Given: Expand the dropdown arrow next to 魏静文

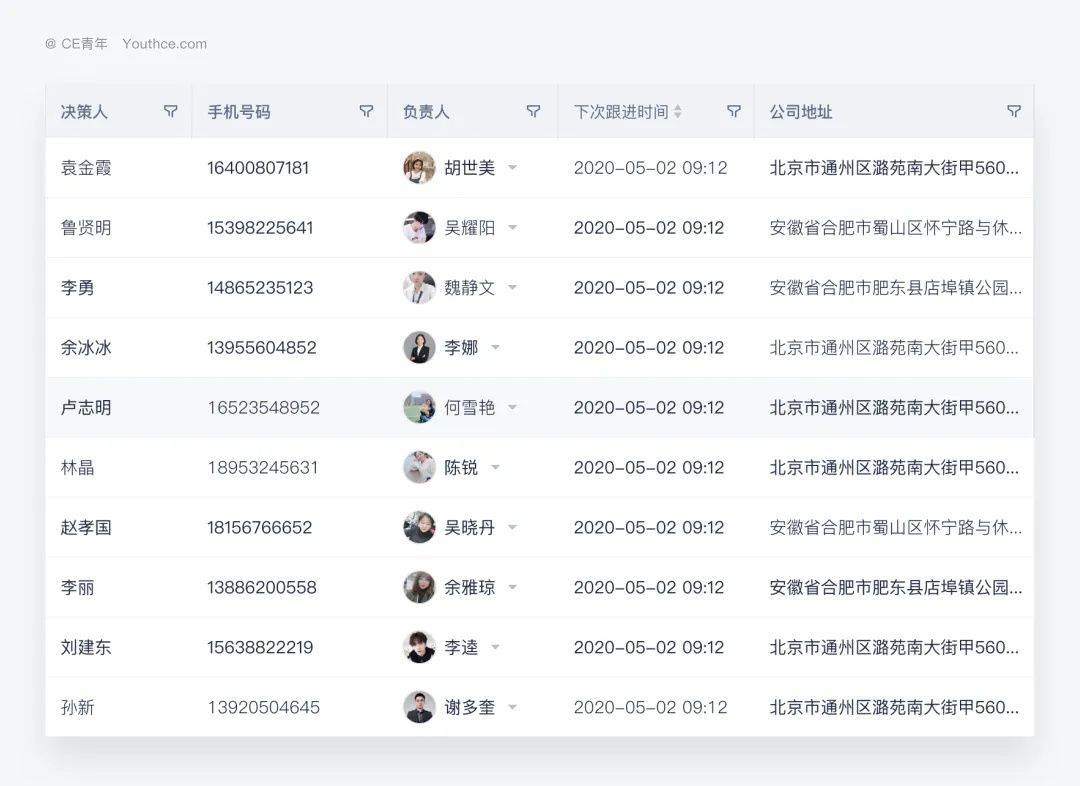Looking at the screenshot, I should 512,287.
